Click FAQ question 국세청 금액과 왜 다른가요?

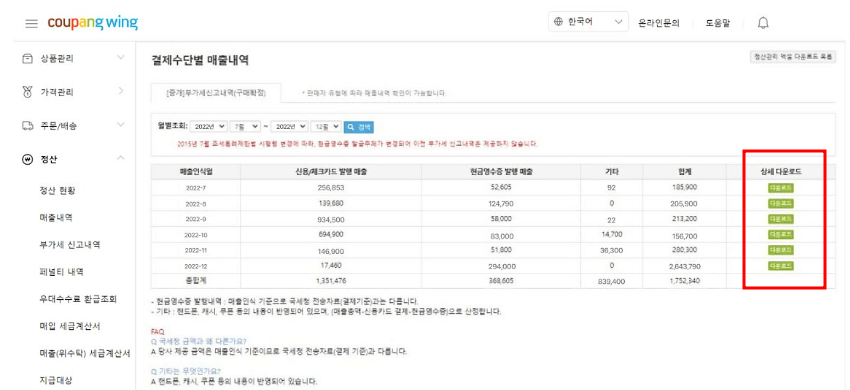[x=198, y=342]
